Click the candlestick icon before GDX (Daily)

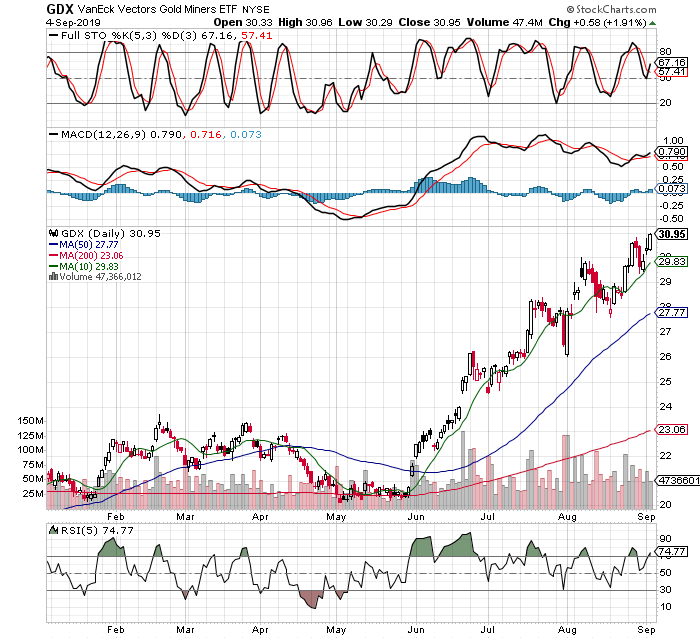coord(54,233)
